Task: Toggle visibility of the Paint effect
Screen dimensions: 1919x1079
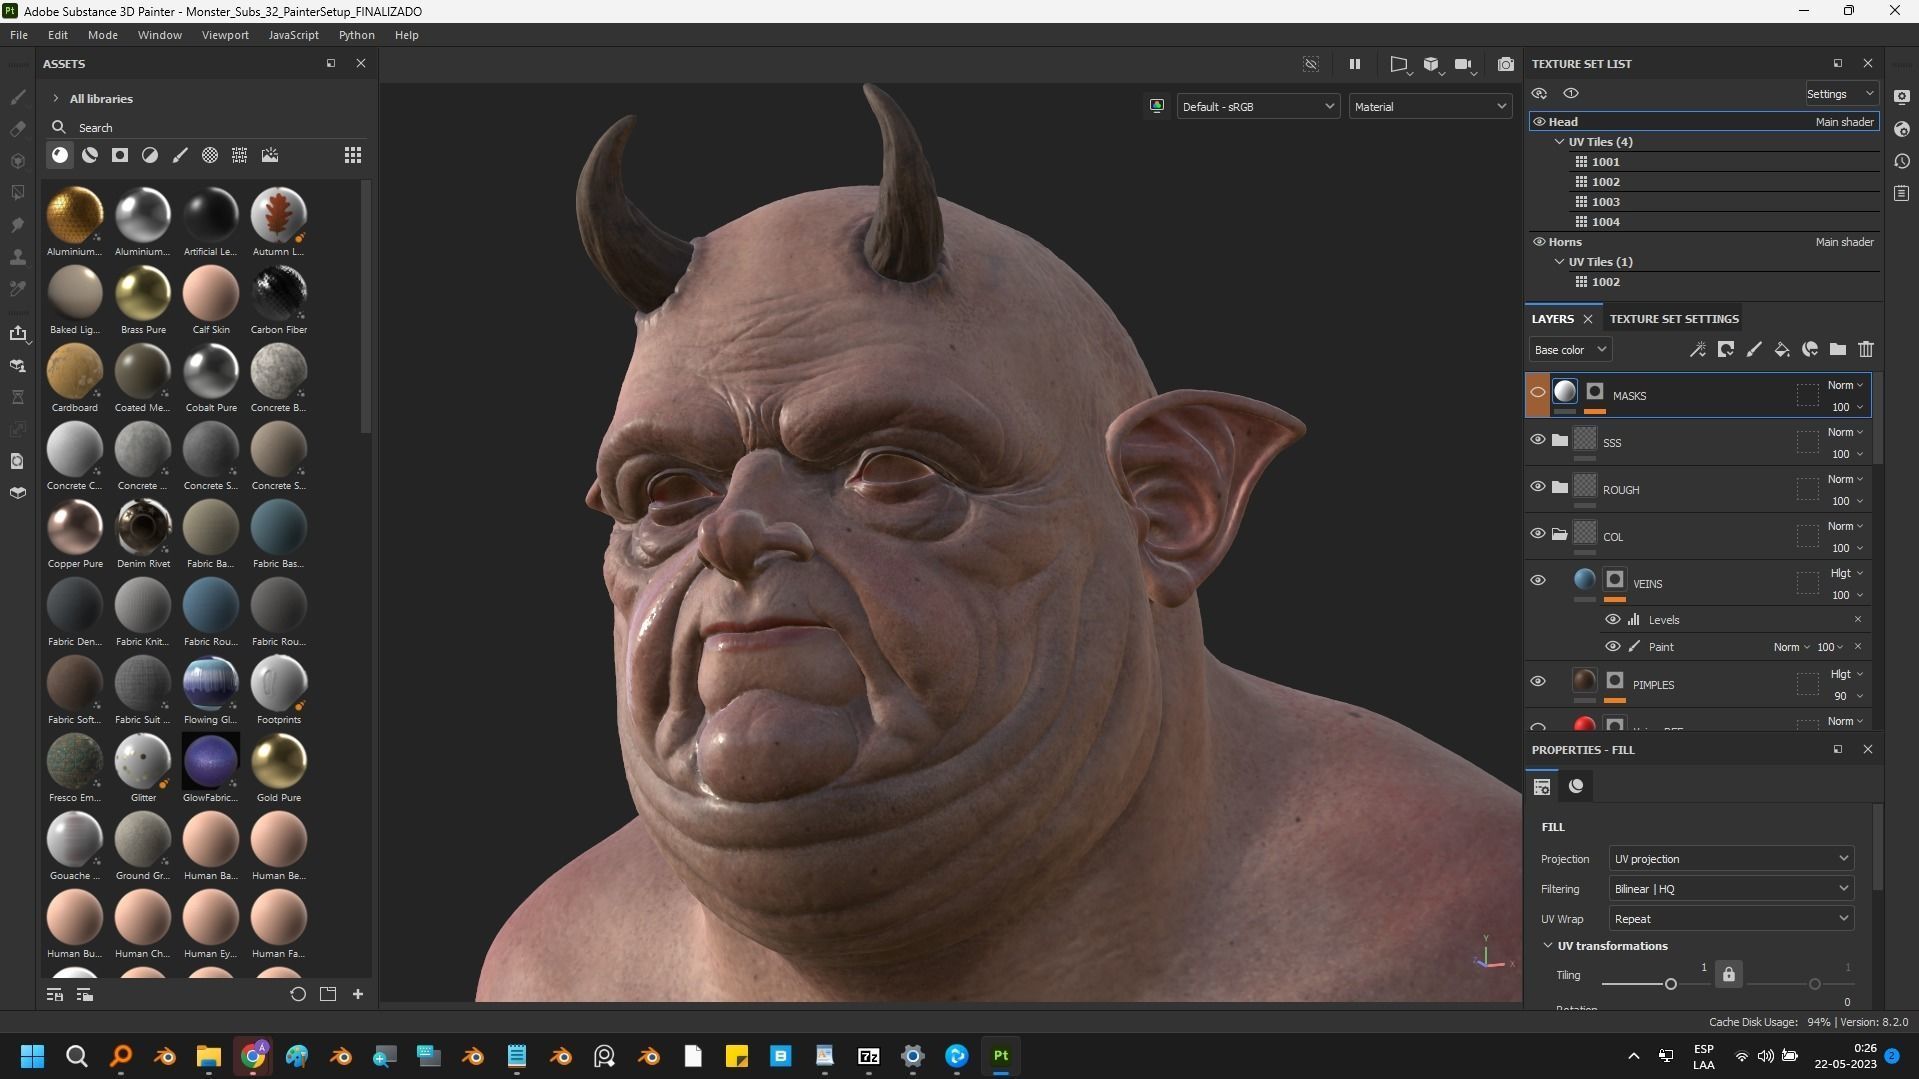Action: click(1613, 647)
